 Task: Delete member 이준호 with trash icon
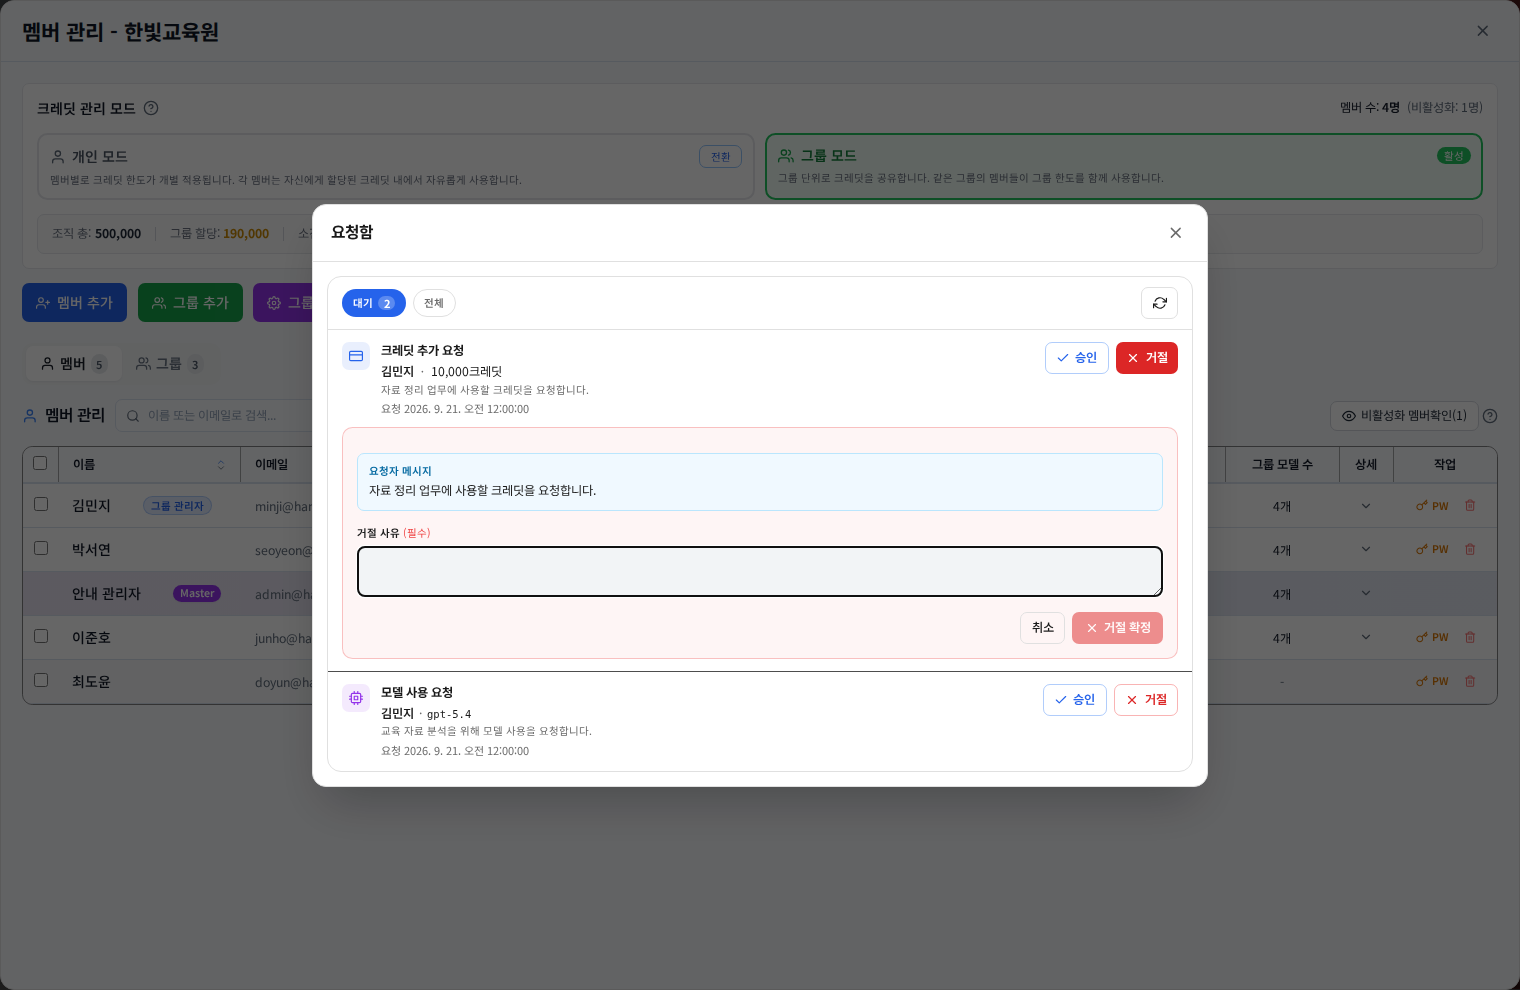click(1470, 638)
